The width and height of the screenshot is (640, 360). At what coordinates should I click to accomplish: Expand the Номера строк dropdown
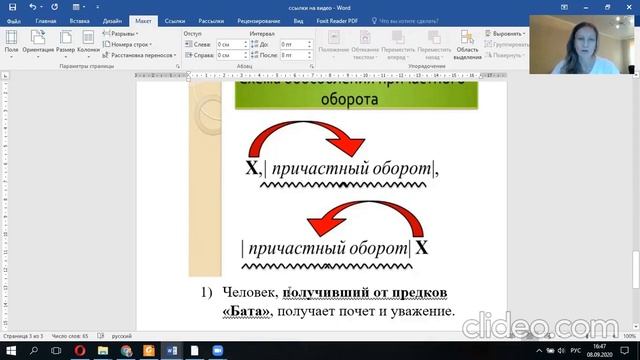(x=127, y=44)
